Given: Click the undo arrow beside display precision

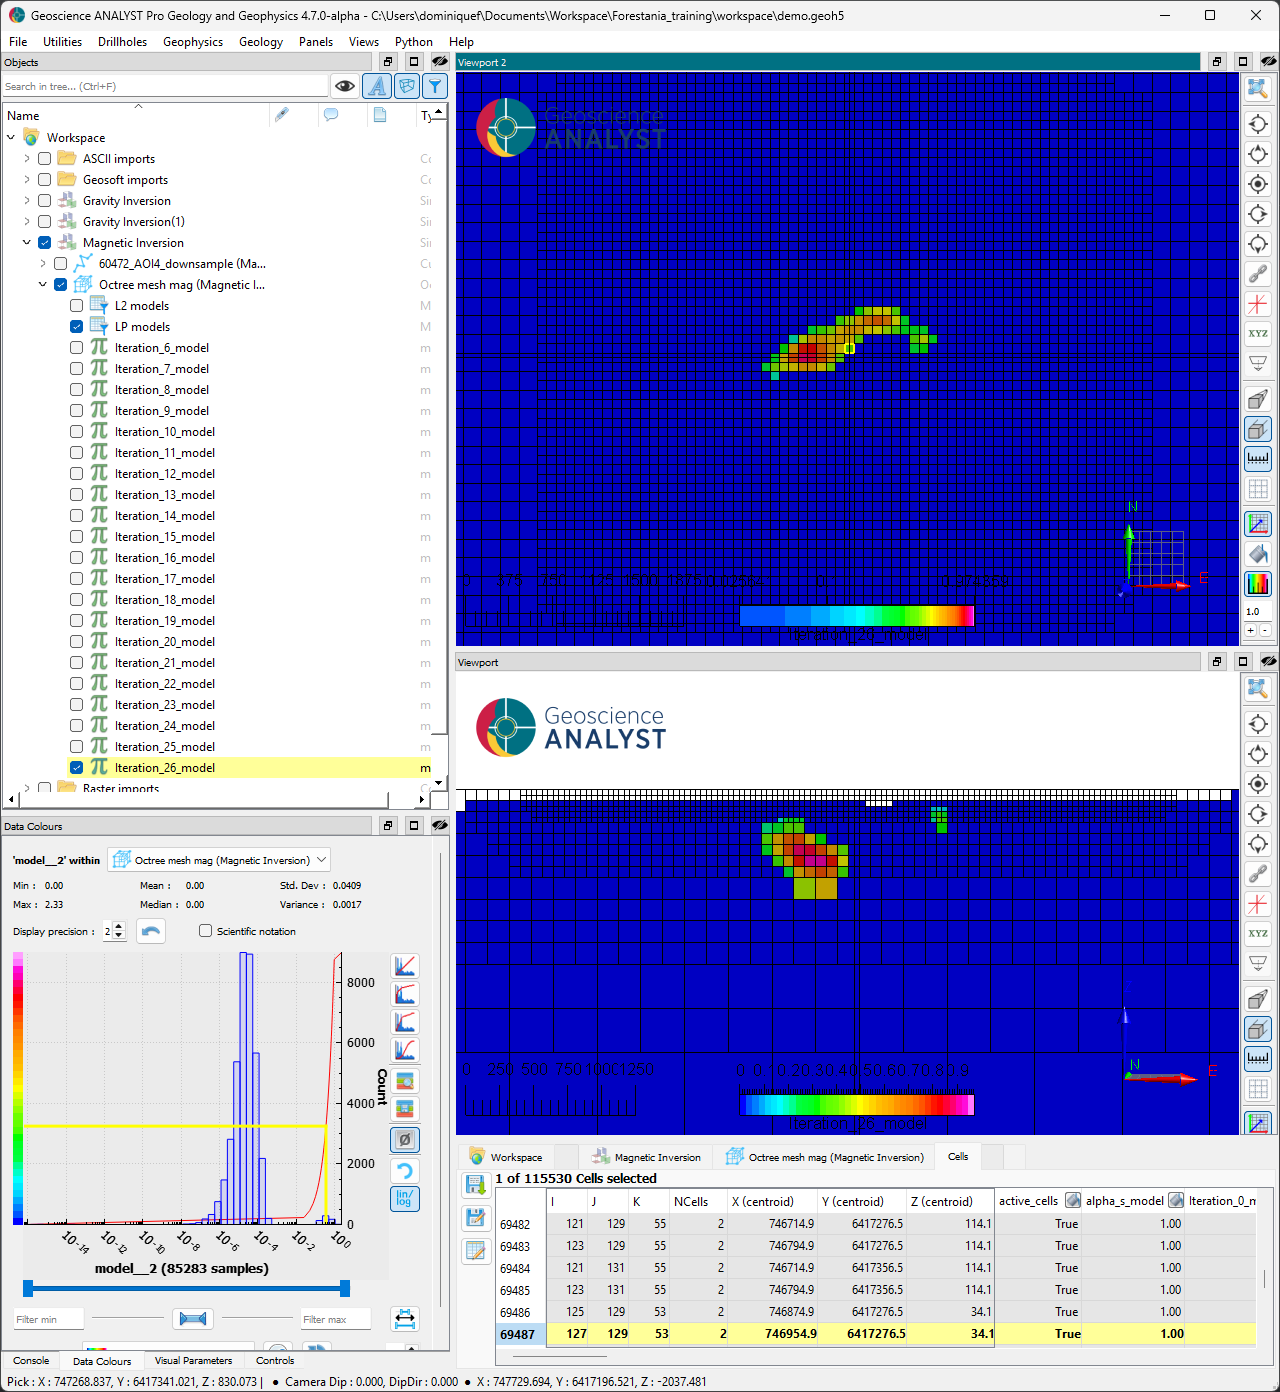Looking at the screenshot, I should point(151,931).
